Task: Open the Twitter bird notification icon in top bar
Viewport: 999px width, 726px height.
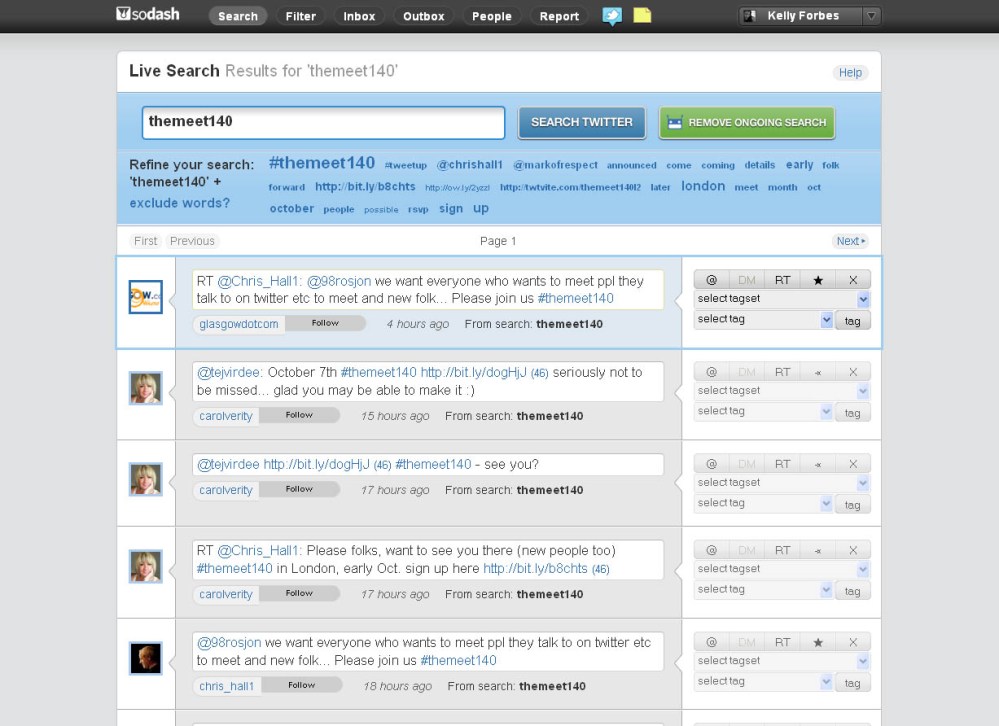Action: click(613, 16)
